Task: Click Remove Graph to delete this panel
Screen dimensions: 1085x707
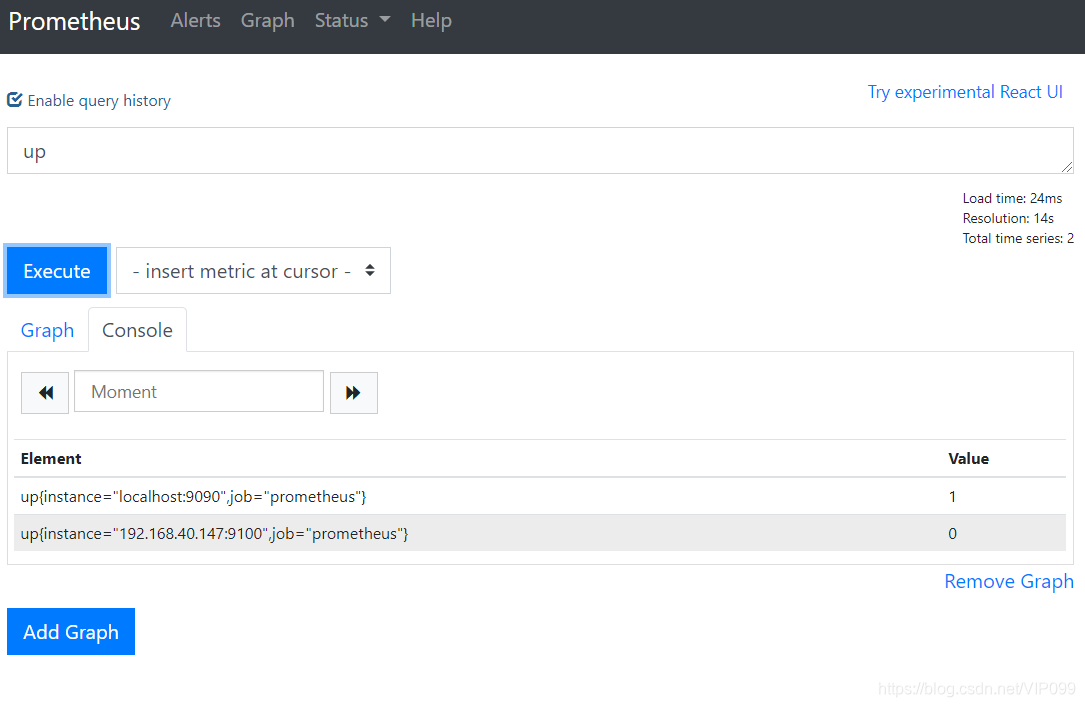Action: click(1009, 581)
